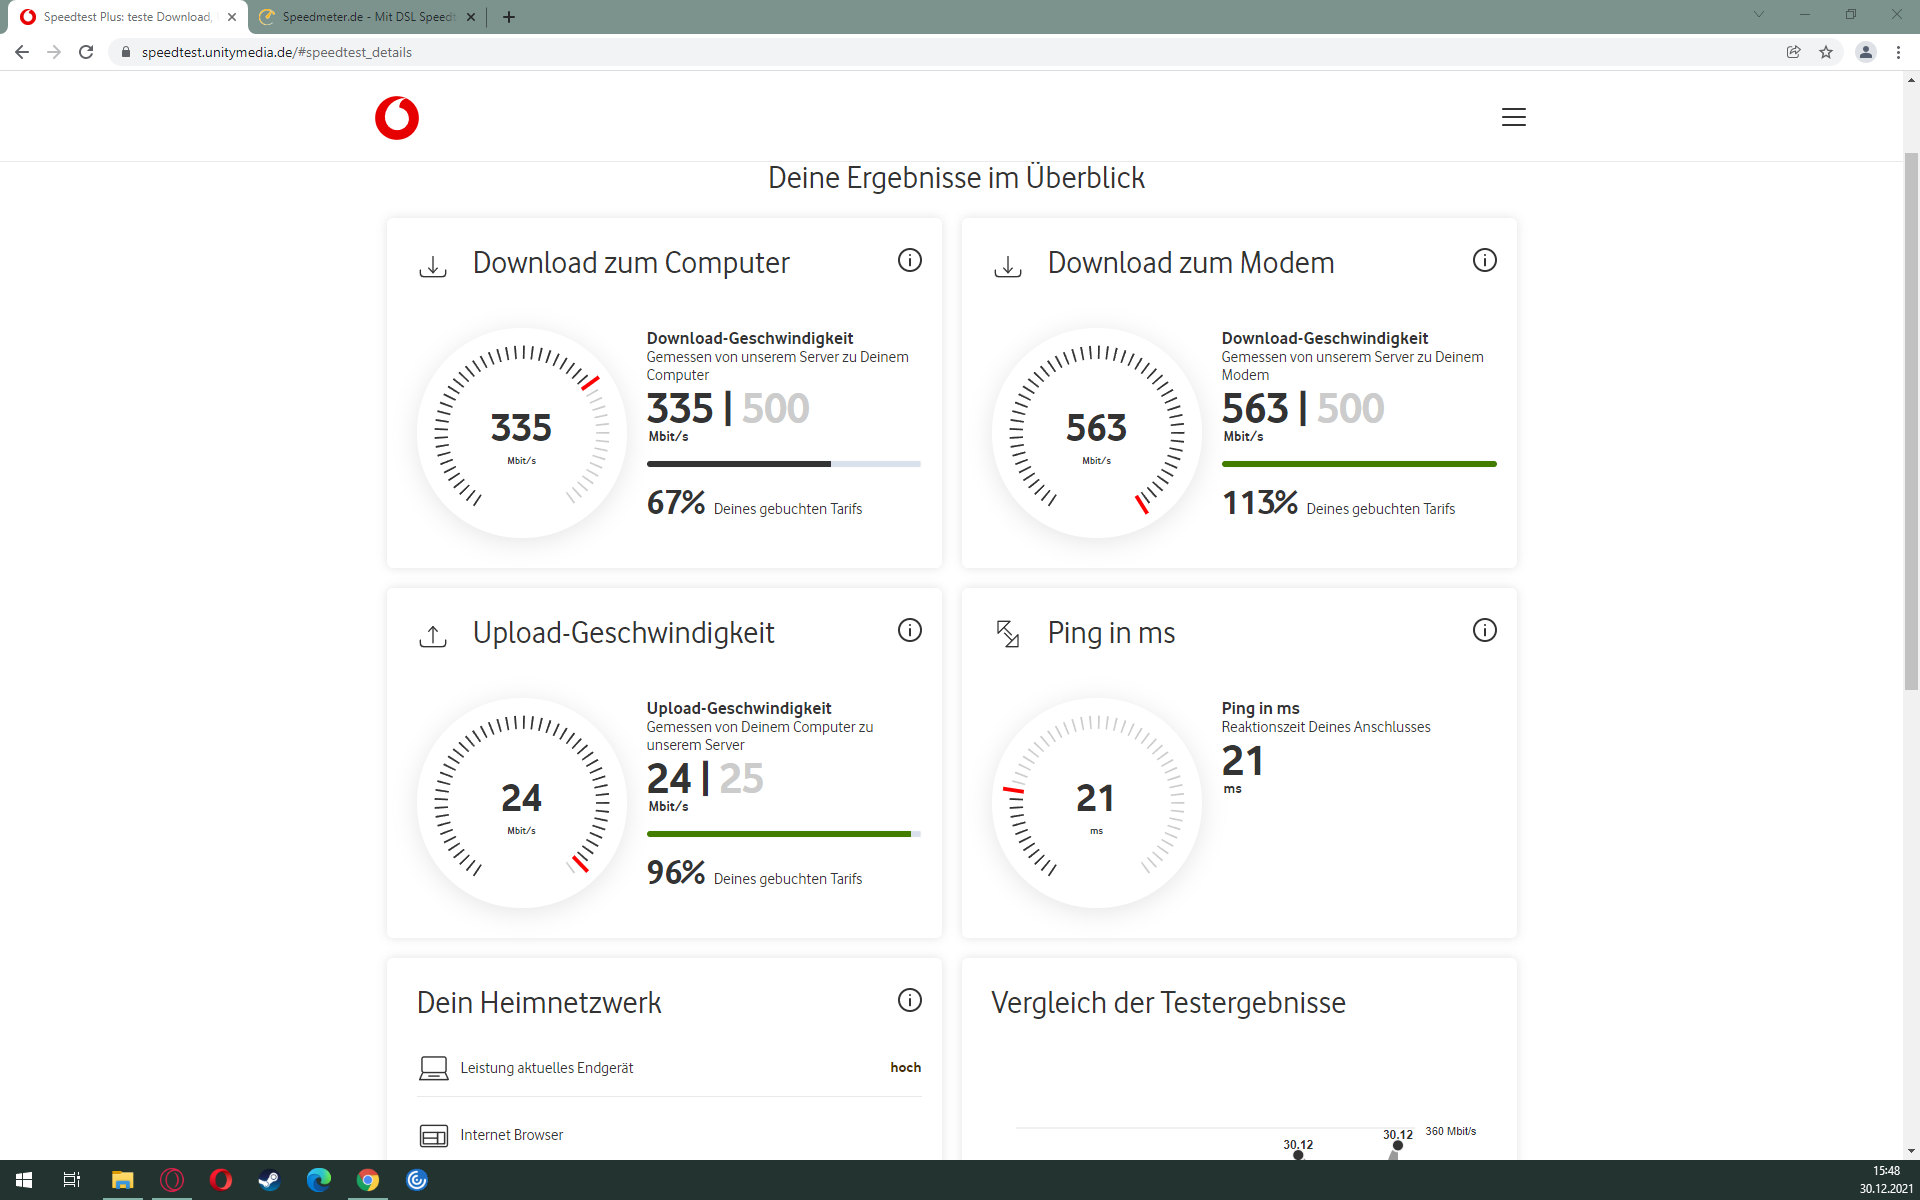The width and height of the screenshot is (1920, 1200).
Task: Open Upload-Geschwindigkeit info icon
Action: [909, 631]
